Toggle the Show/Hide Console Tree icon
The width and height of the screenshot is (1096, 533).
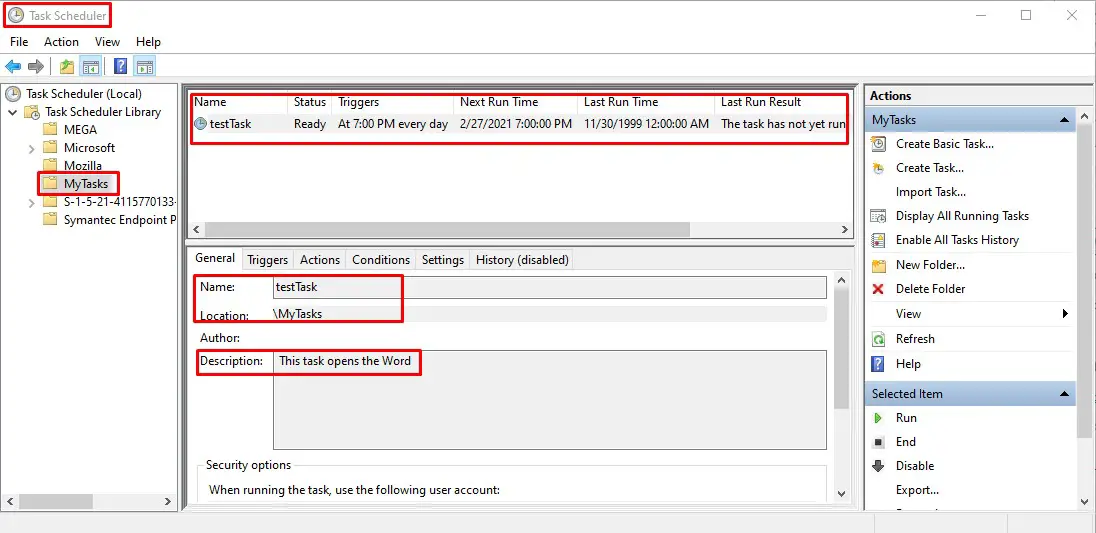(x=90, y=66)
